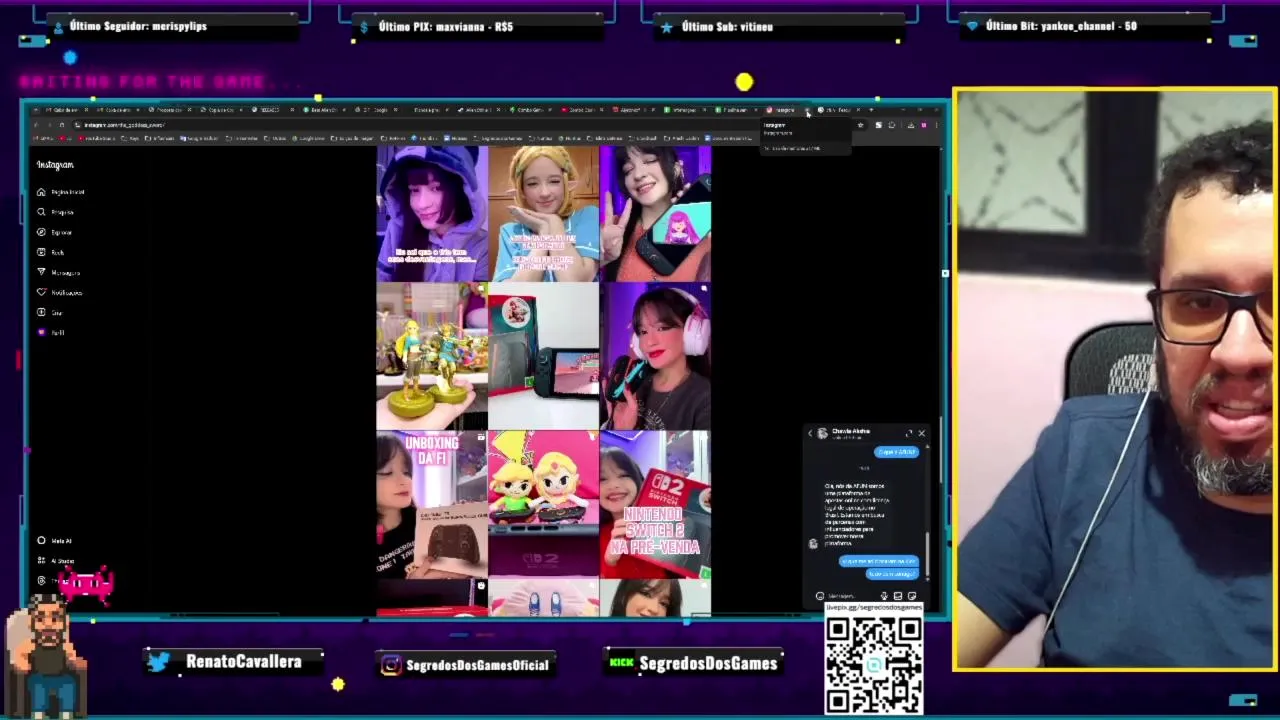Open the purple hoodie girl post thumbnail

[x=432, y=213]
